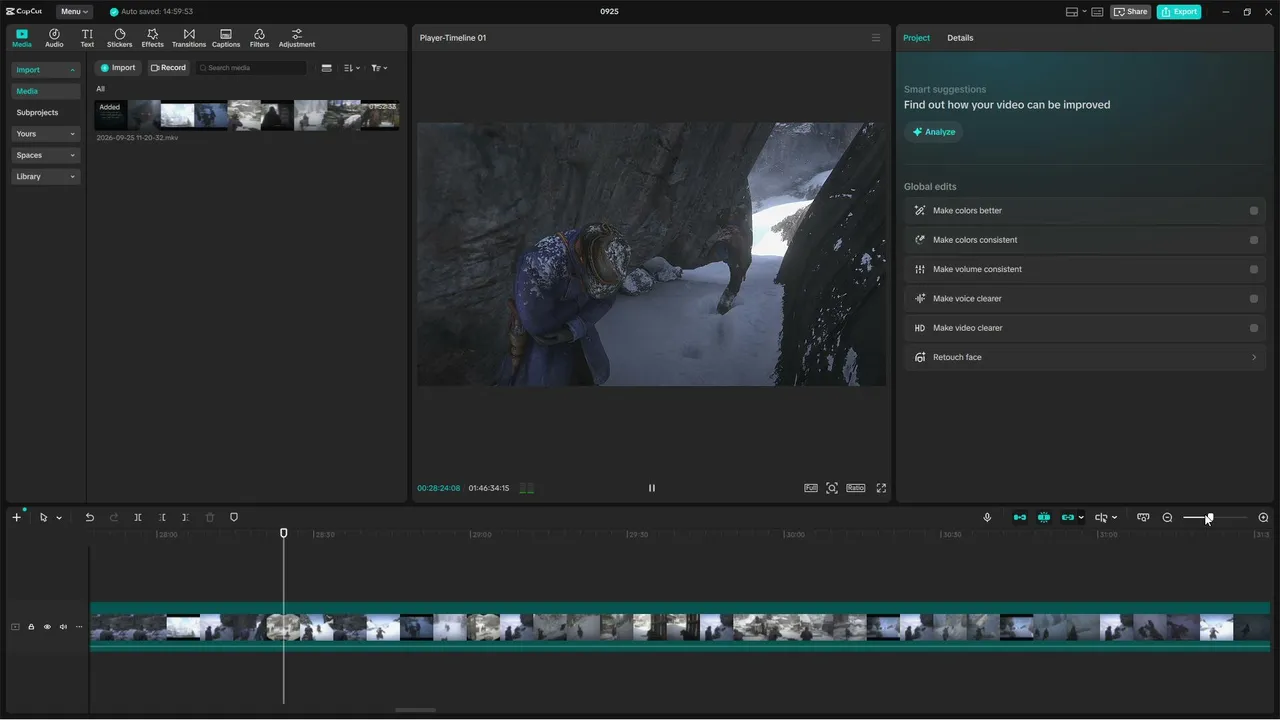Viewport: 1280px width, 720px height.
Task: Switch to the Details tab
Action: [960, 38]
